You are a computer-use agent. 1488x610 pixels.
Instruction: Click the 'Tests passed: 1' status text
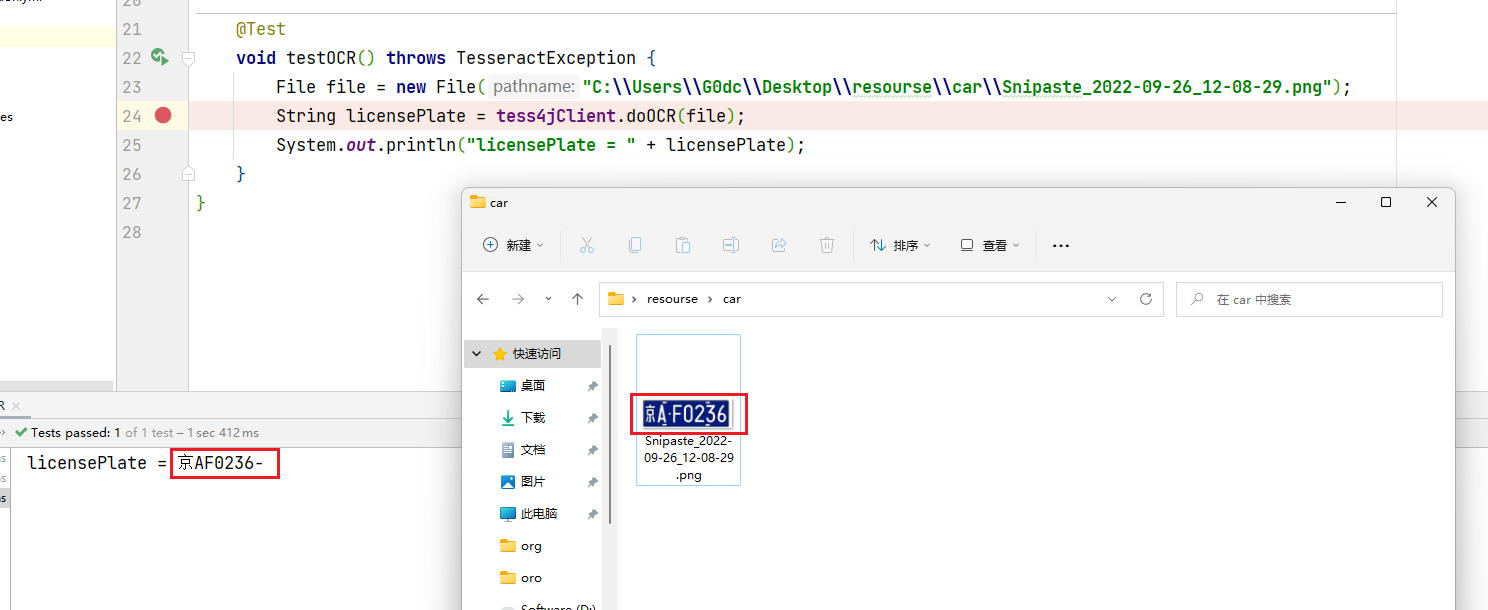tap(77, 433)
